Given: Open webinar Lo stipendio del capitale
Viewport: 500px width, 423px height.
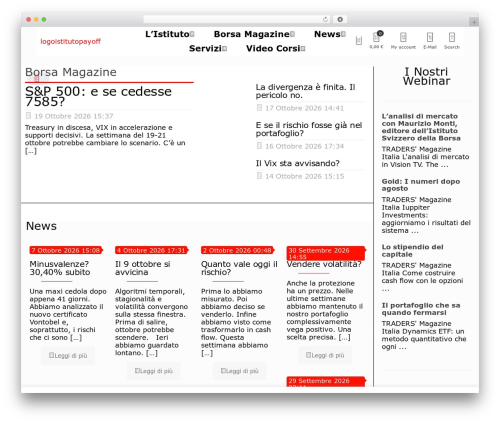Looking at the screenshot, I should pyautogui.click(x=412, y=251).
